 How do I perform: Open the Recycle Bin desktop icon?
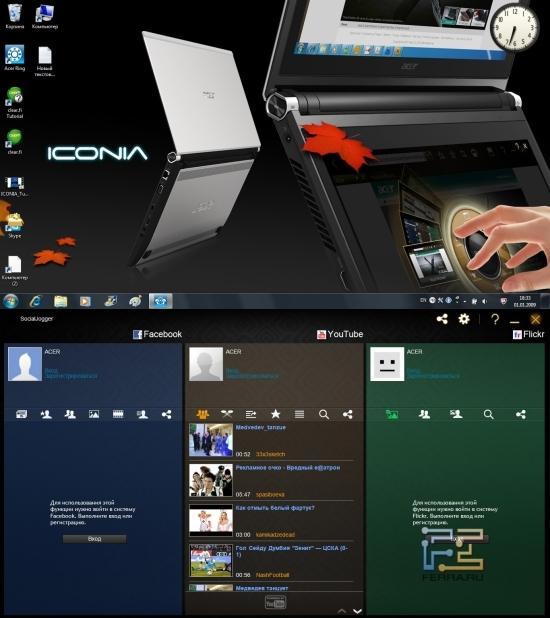15,16
